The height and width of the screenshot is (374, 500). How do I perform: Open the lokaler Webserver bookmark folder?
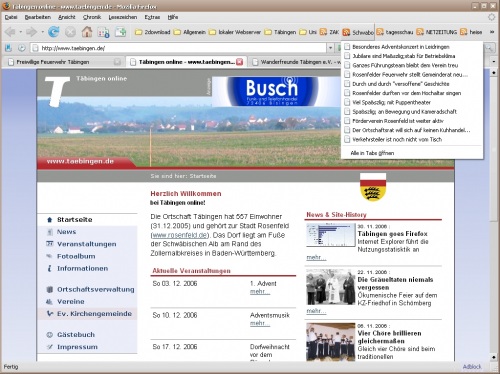click(x=235, y=32)
